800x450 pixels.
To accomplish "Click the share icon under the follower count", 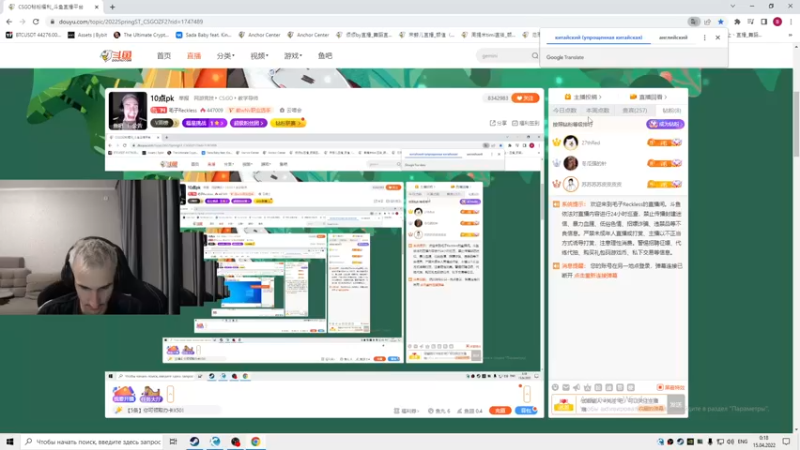I will (x=498, y=123).
